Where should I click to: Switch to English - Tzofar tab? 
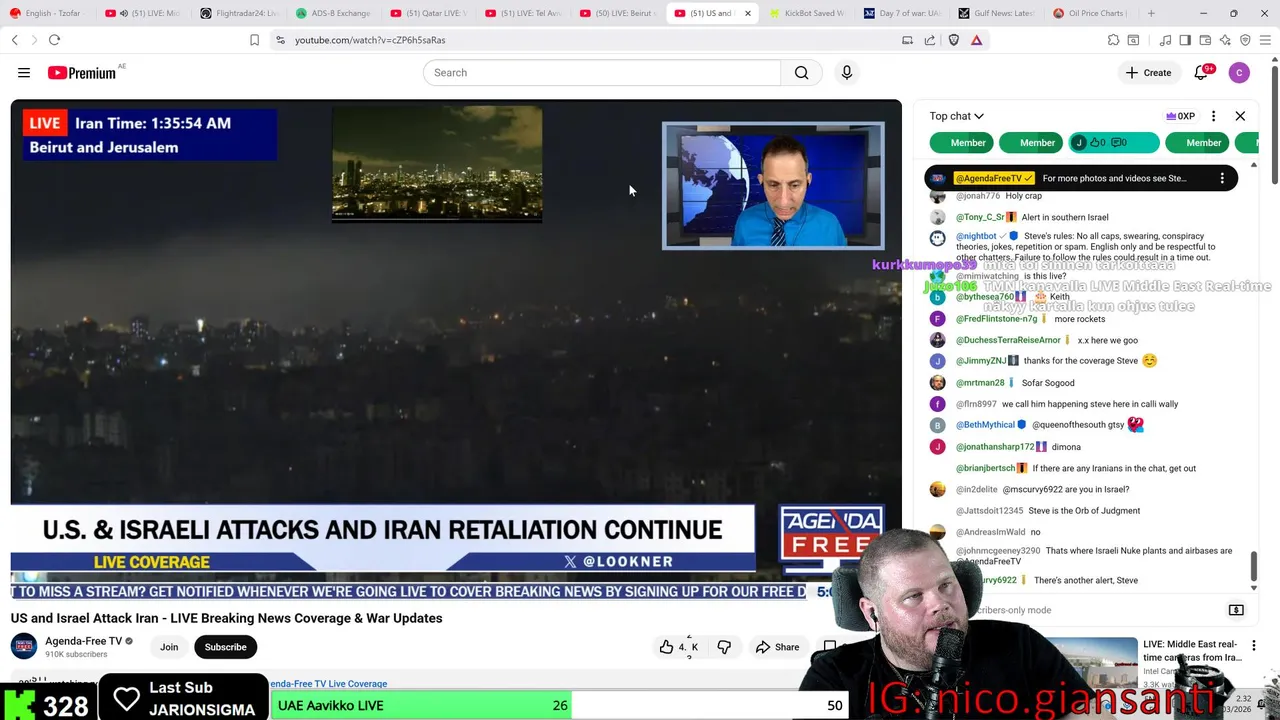pos(45,14)
